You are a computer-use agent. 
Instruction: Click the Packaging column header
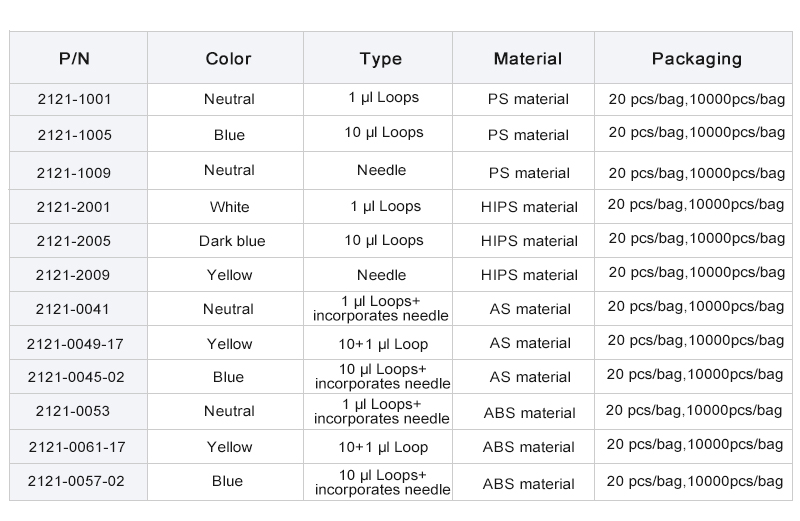(x=696, y=58)
